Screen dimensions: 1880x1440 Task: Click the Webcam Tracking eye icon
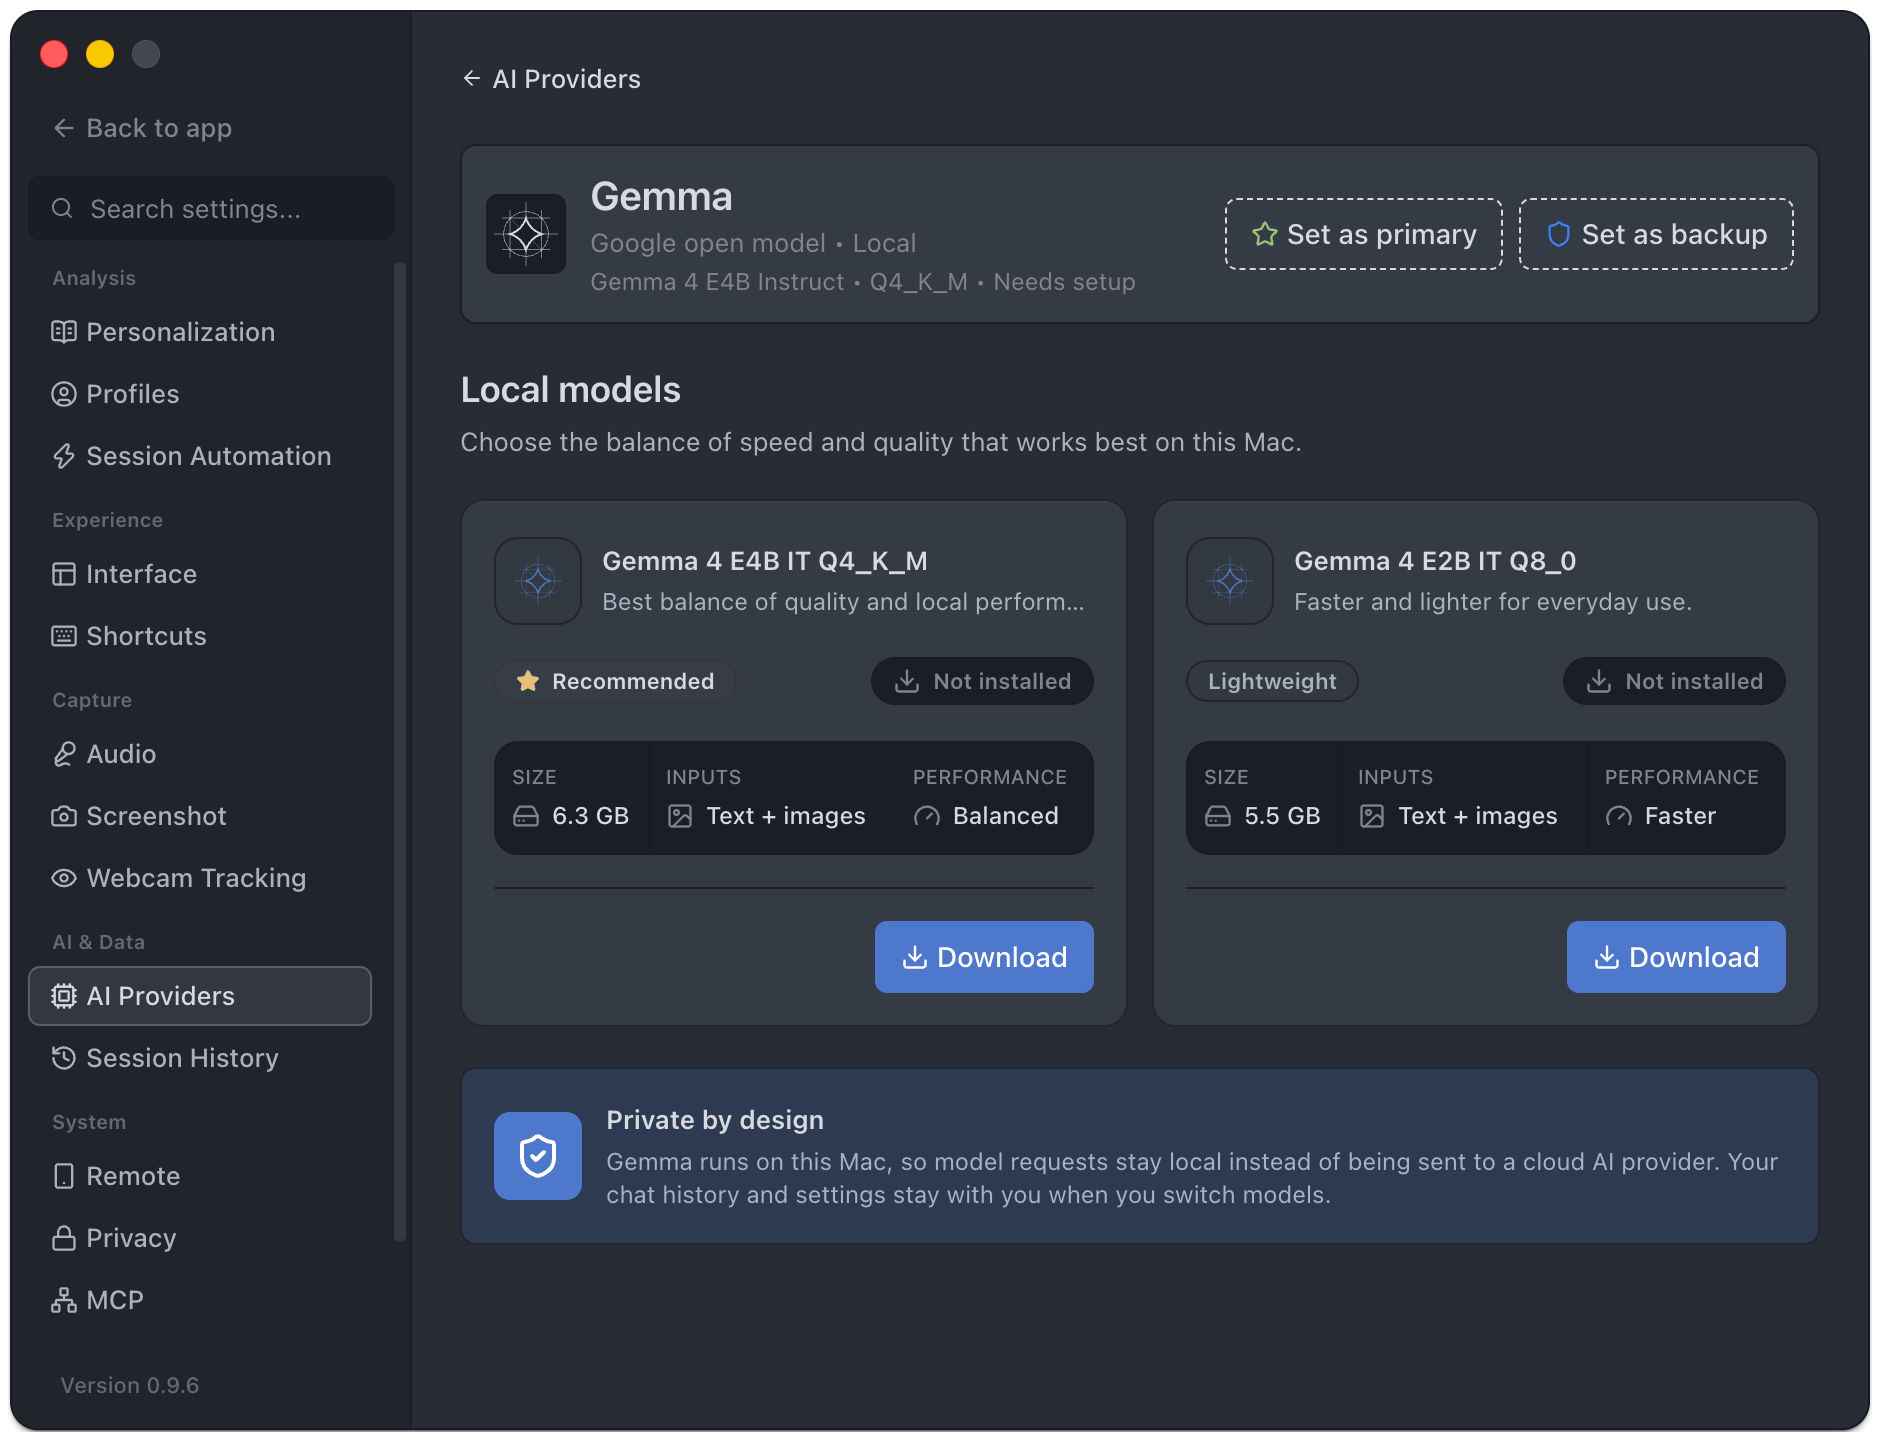click(64, 878)
